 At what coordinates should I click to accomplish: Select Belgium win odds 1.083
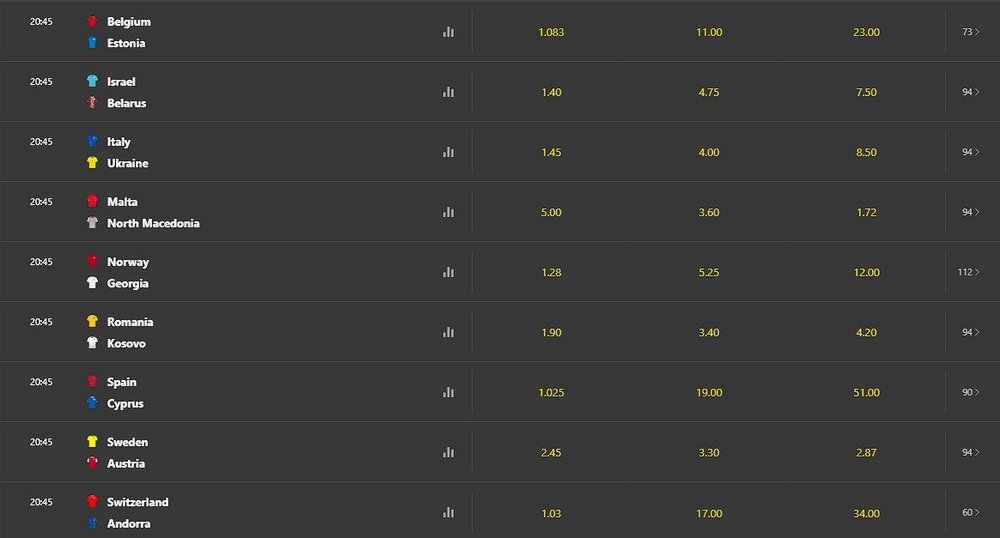click(551, 32)
